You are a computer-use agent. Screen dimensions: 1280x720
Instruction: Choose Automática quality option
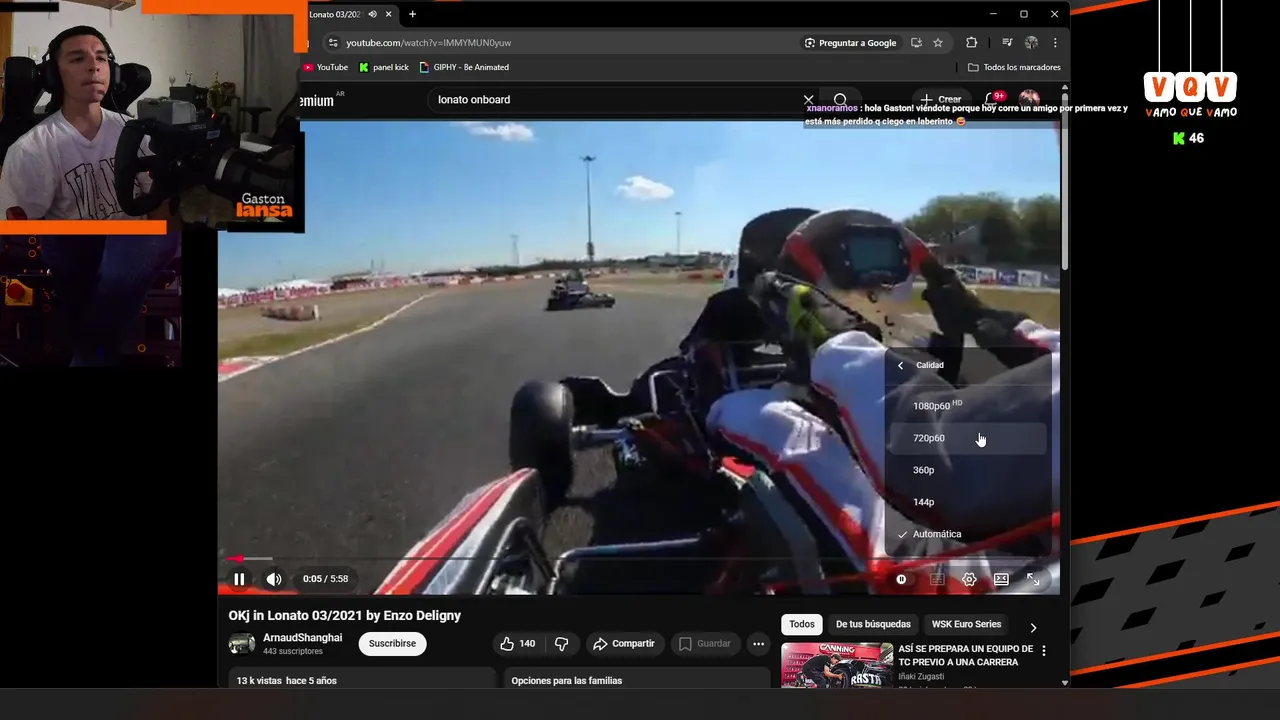(967, 534)
